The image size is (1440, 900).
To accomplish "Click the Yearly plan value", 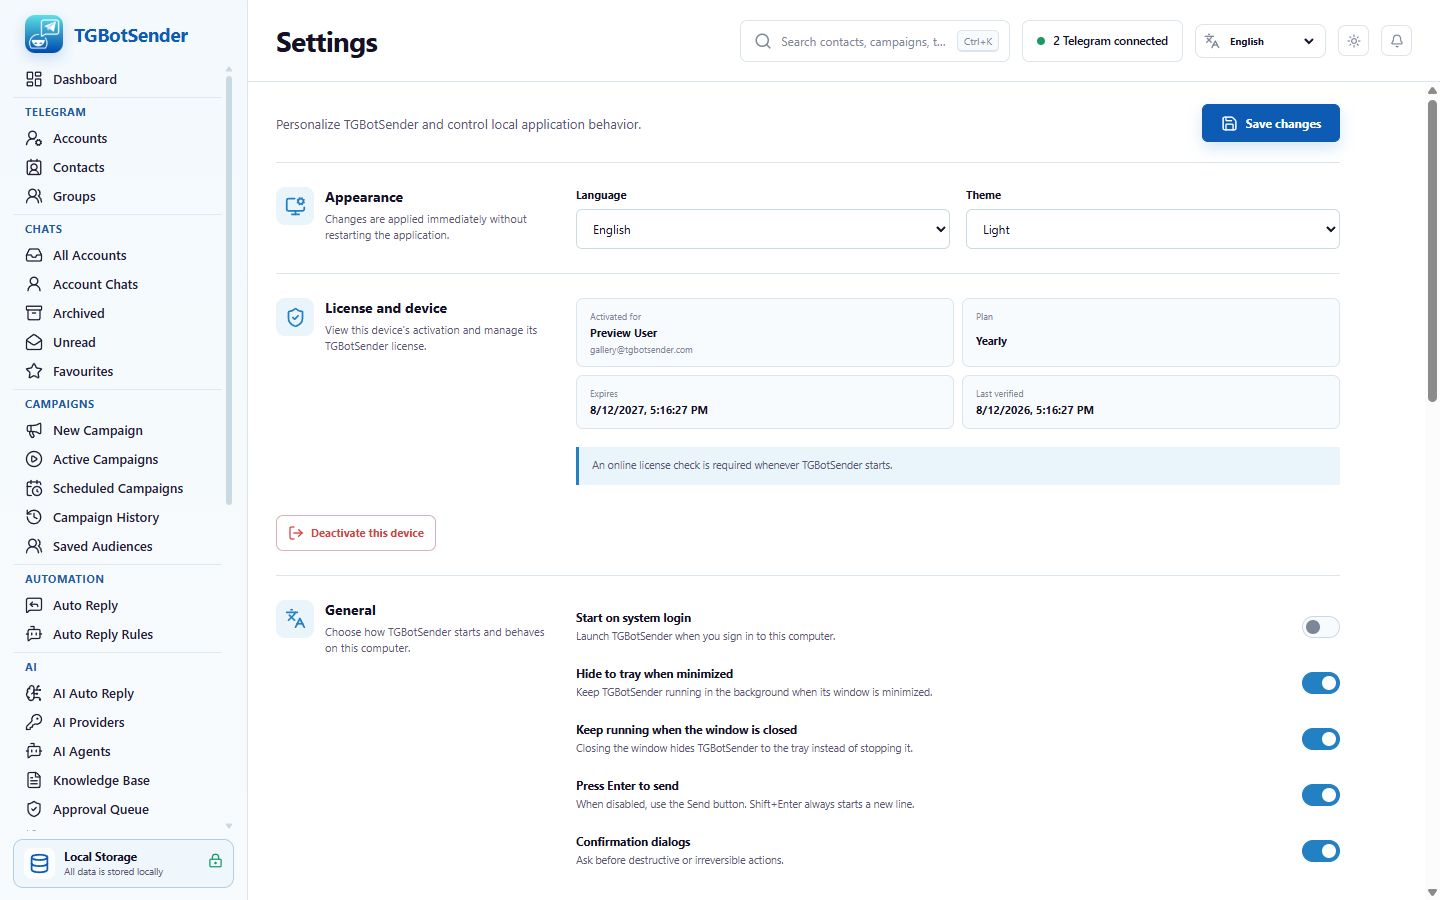I will [x=991, y=341].
